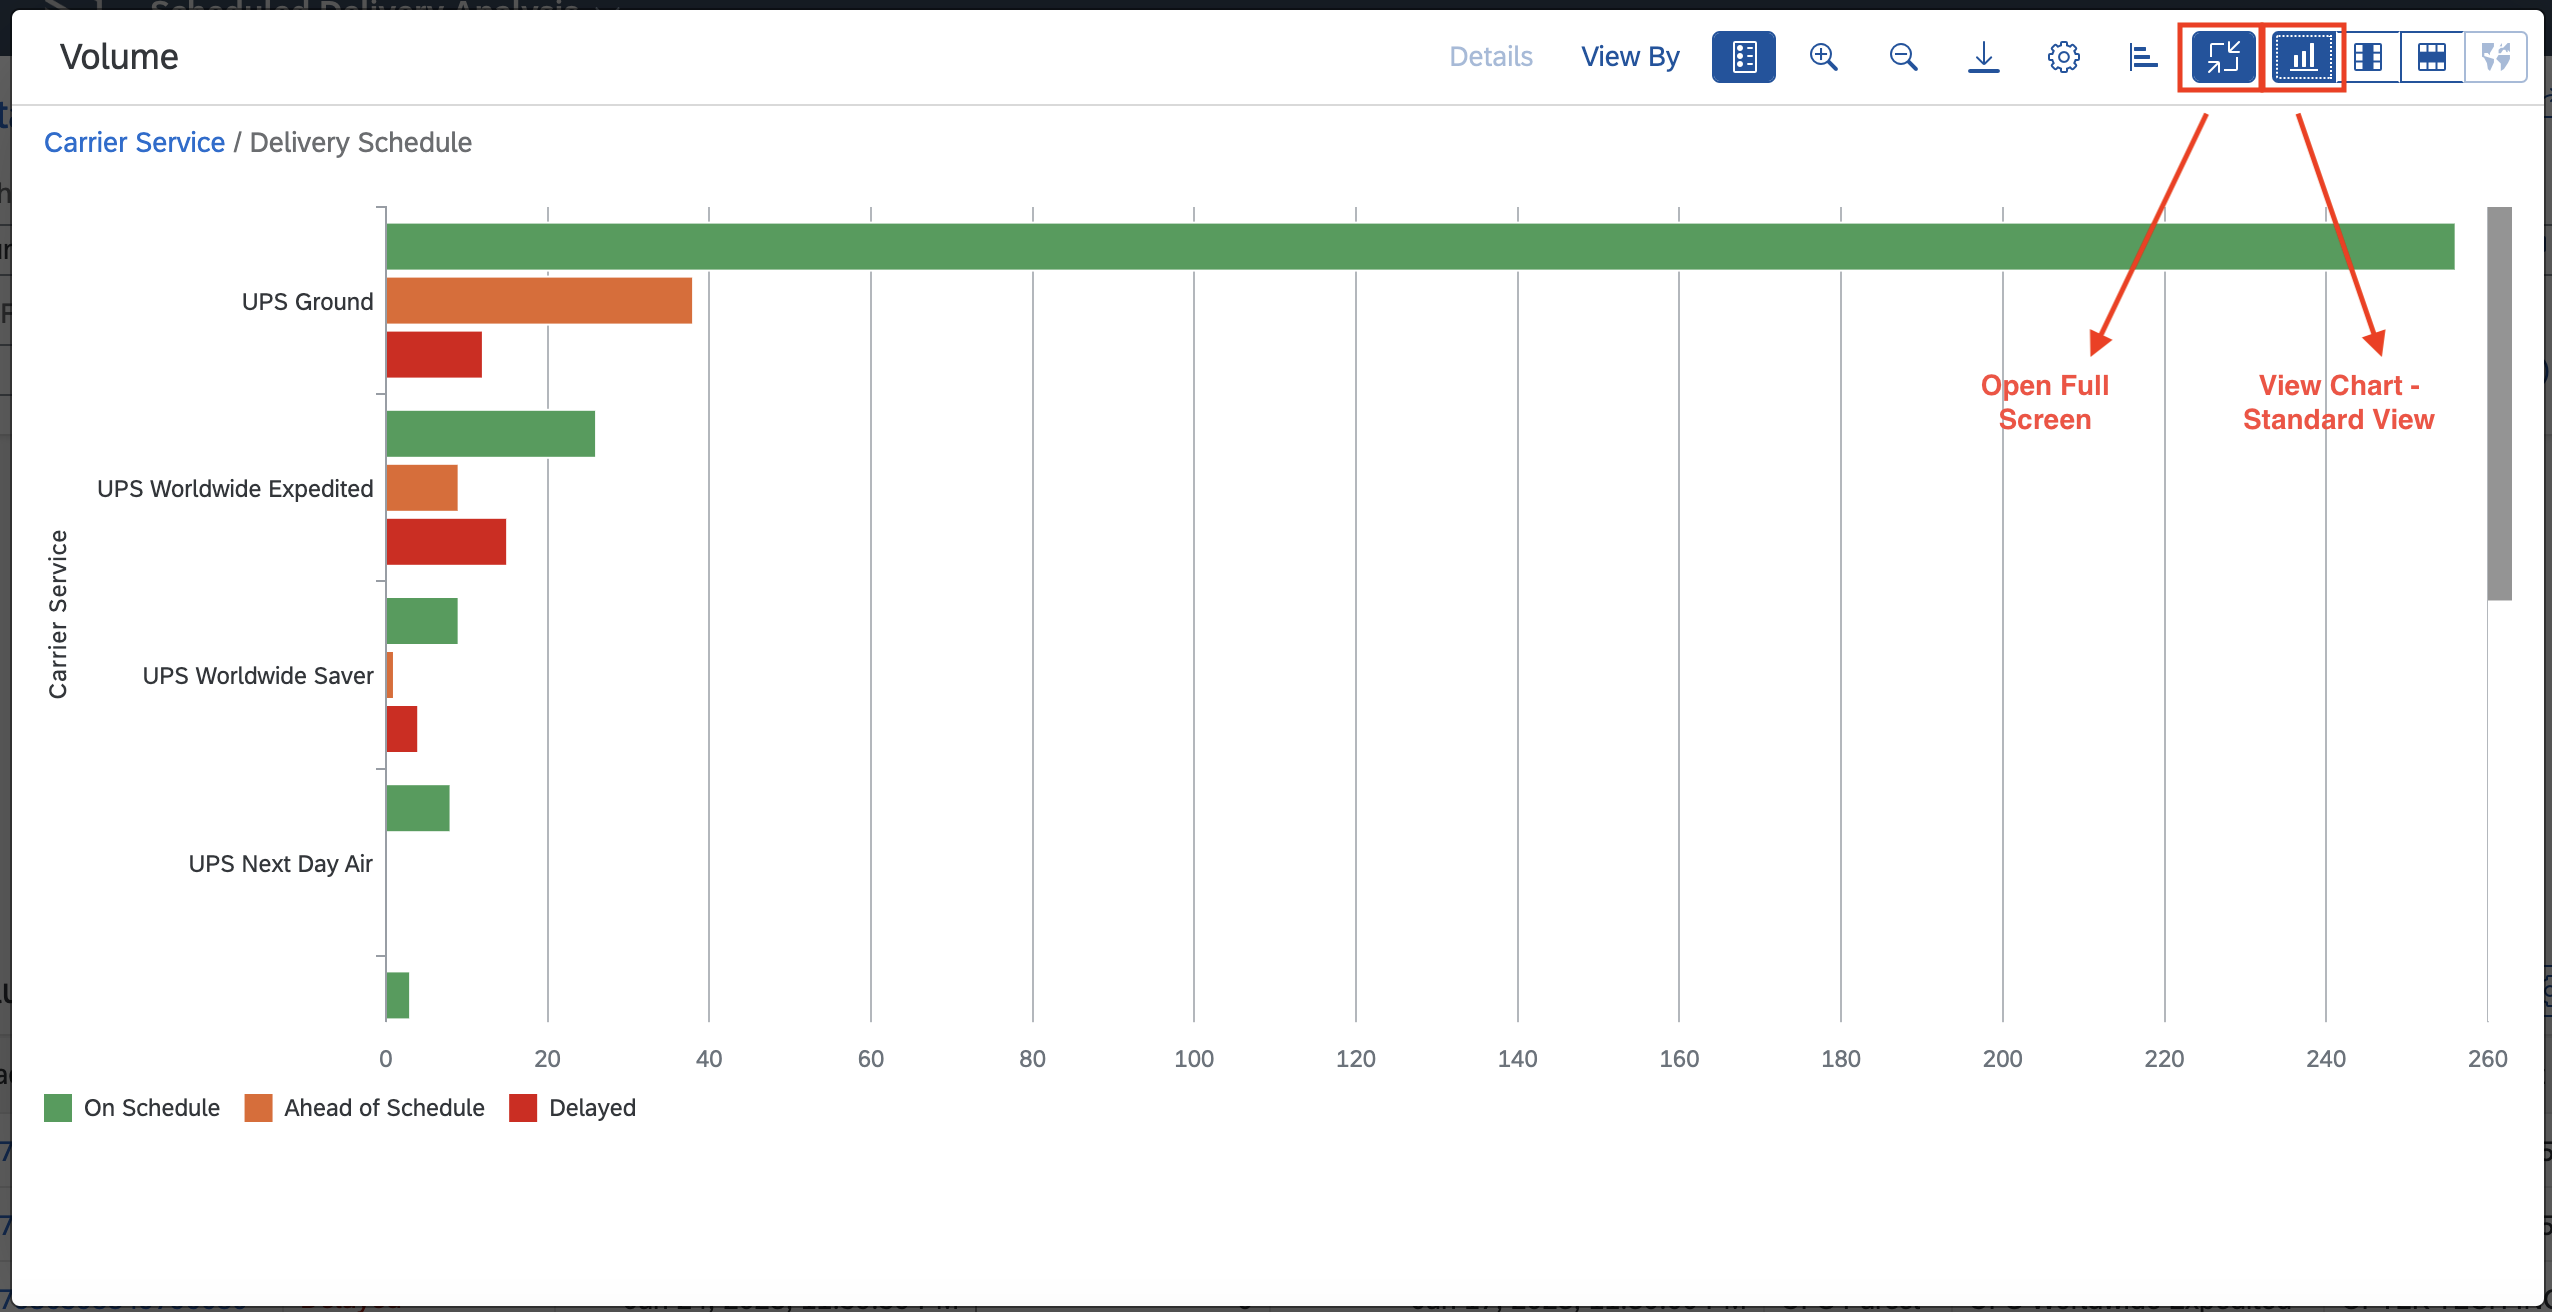2552x1312 pixels.
Task: Select UPS Ground Delayed red bar
Action: pos(434,354)
